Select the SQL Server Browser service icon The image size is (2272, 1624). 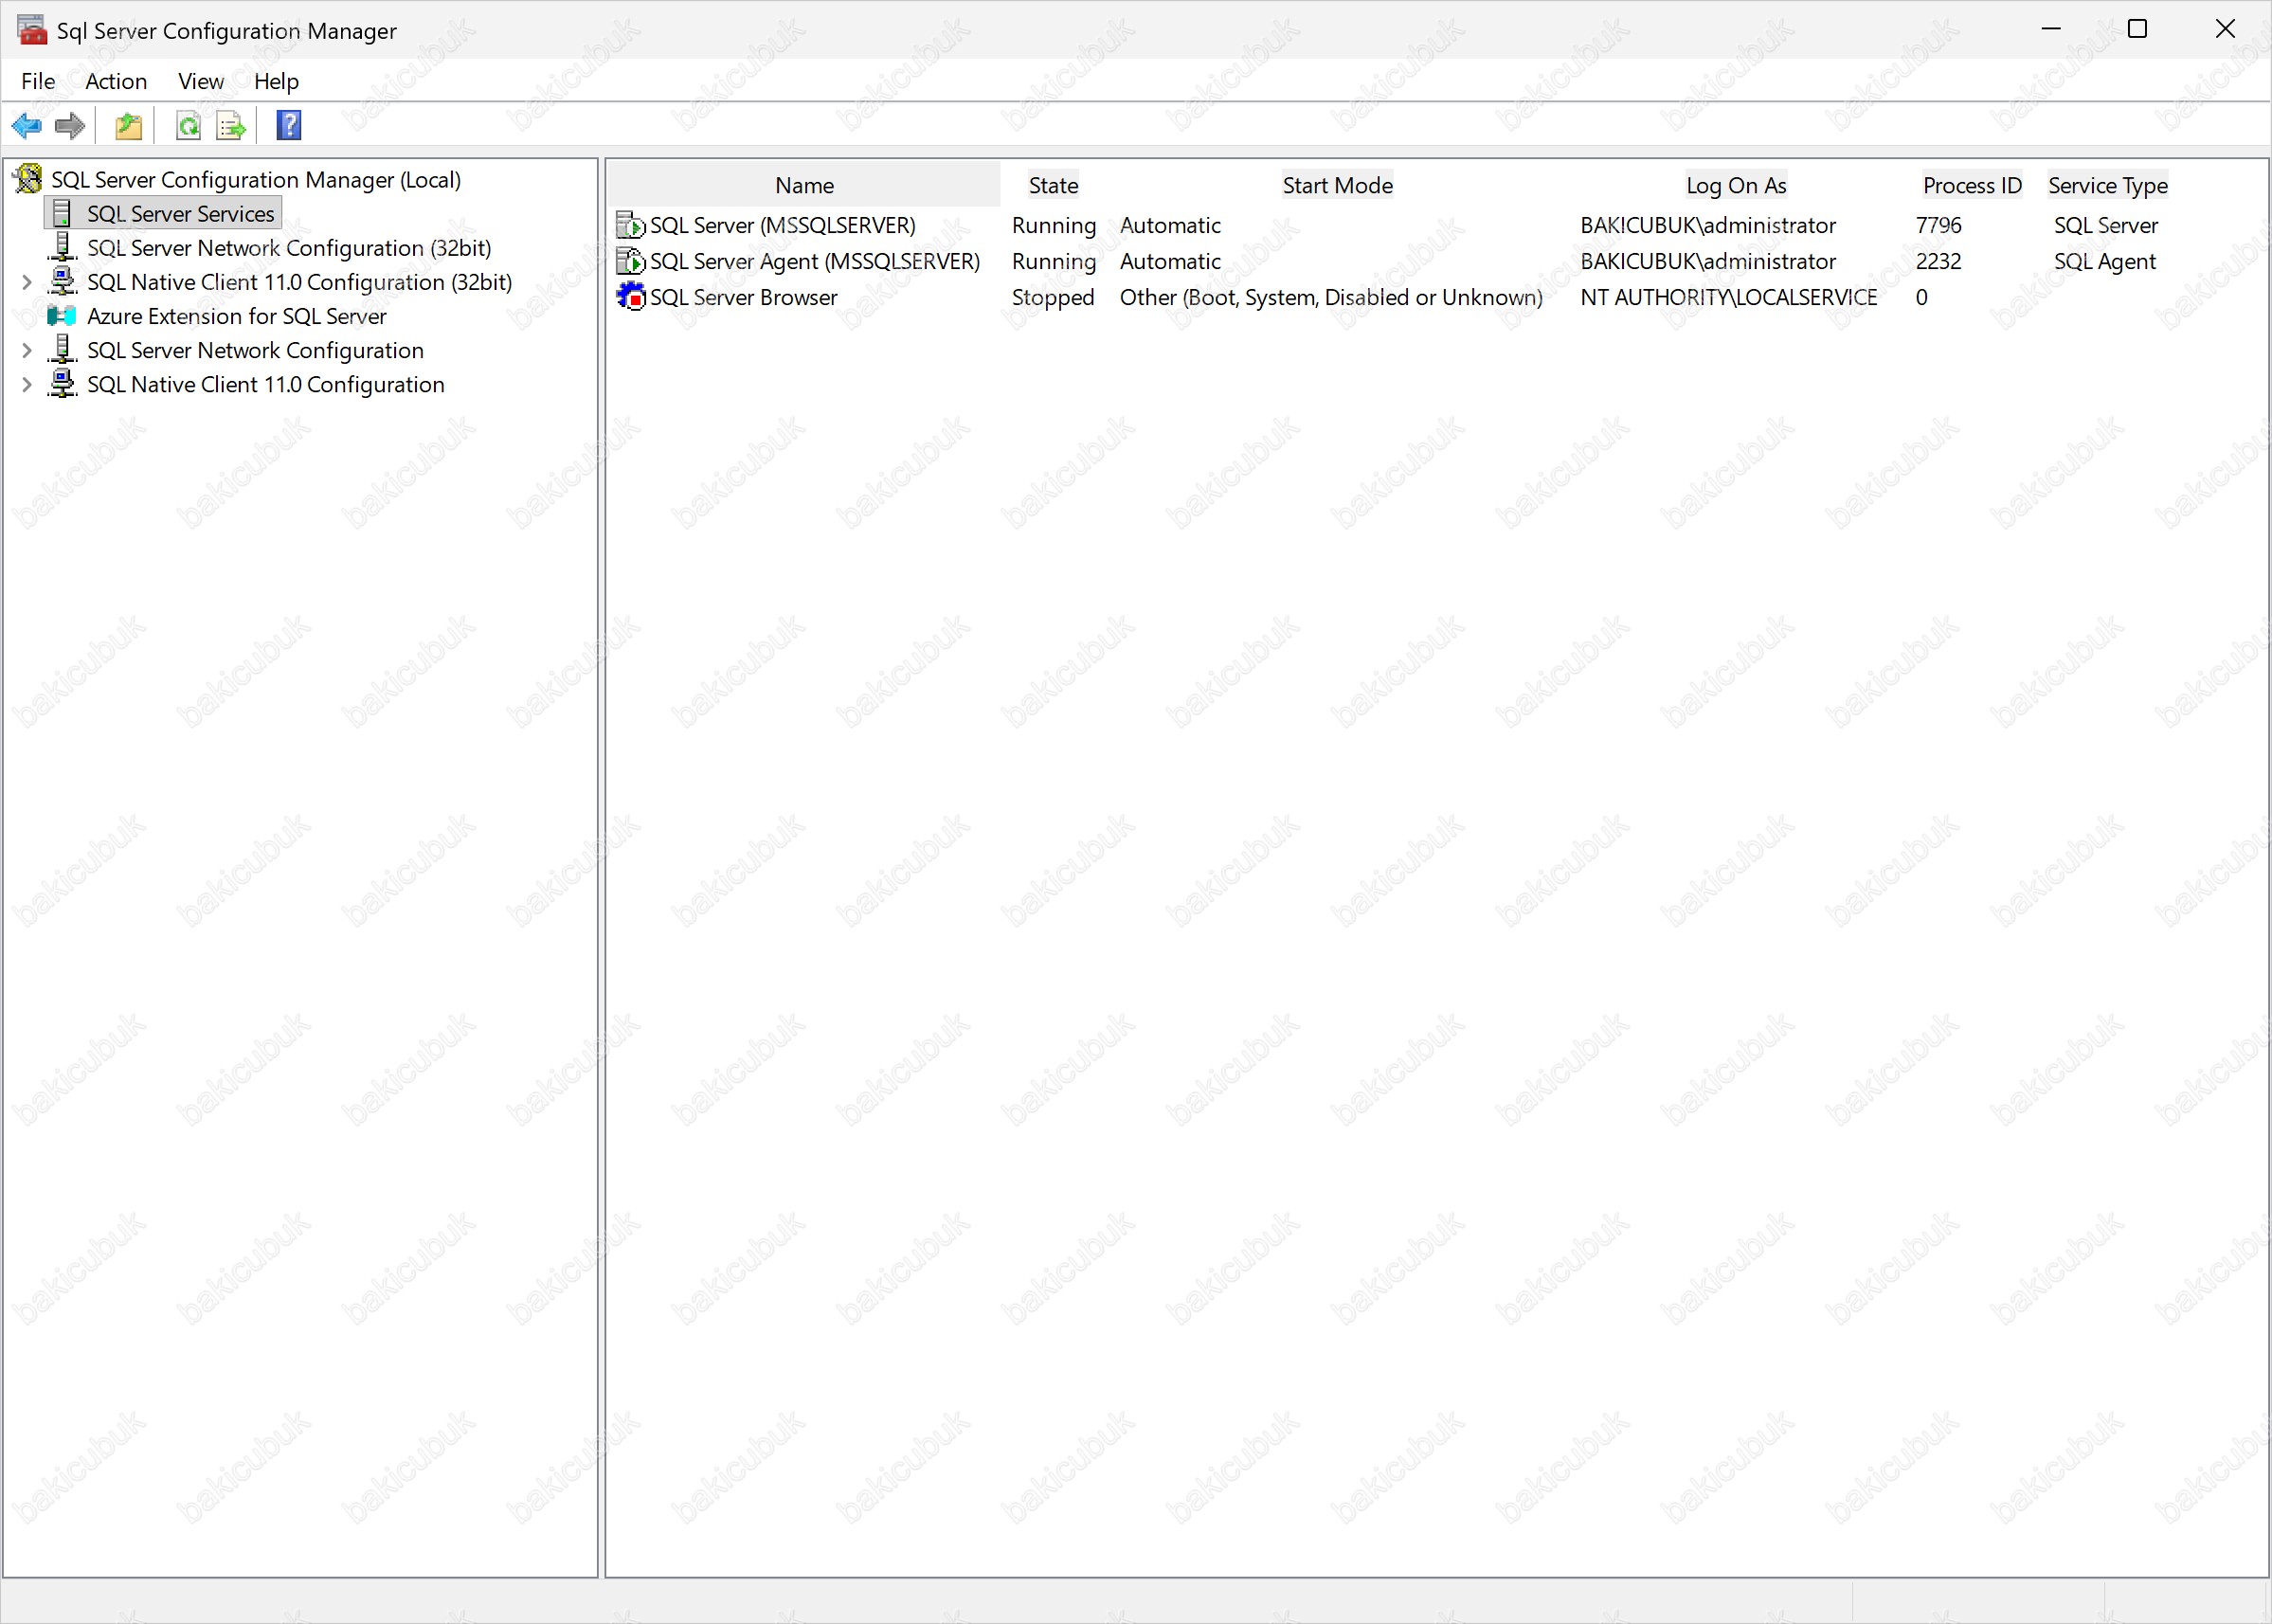tap(631, 297)
